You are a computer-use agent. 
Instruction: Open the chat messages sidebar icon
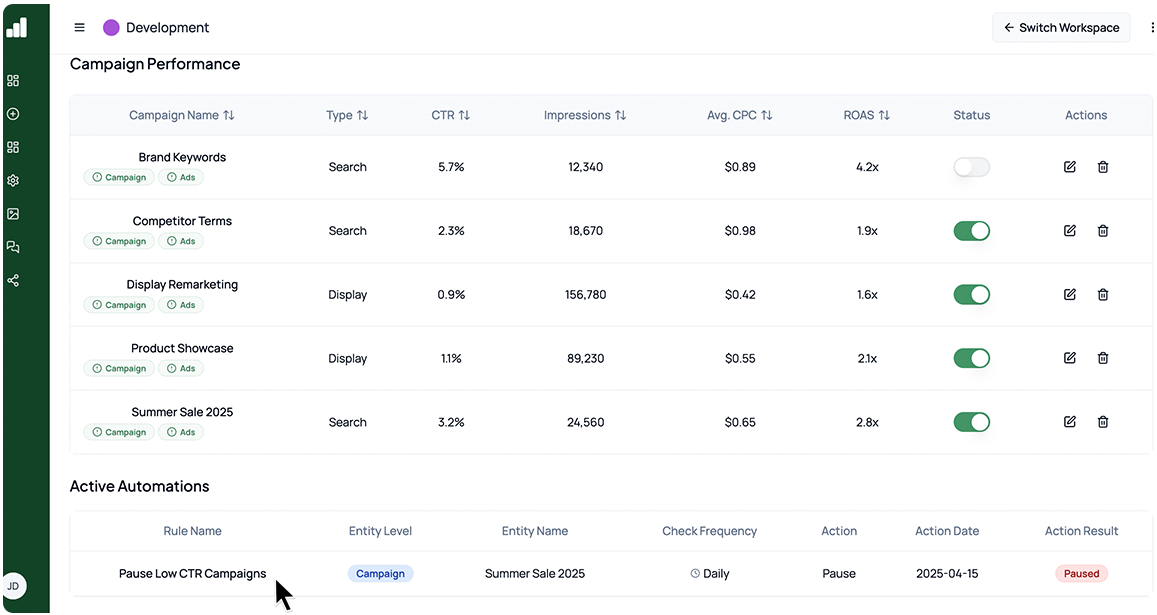click(x=13, y=247)
